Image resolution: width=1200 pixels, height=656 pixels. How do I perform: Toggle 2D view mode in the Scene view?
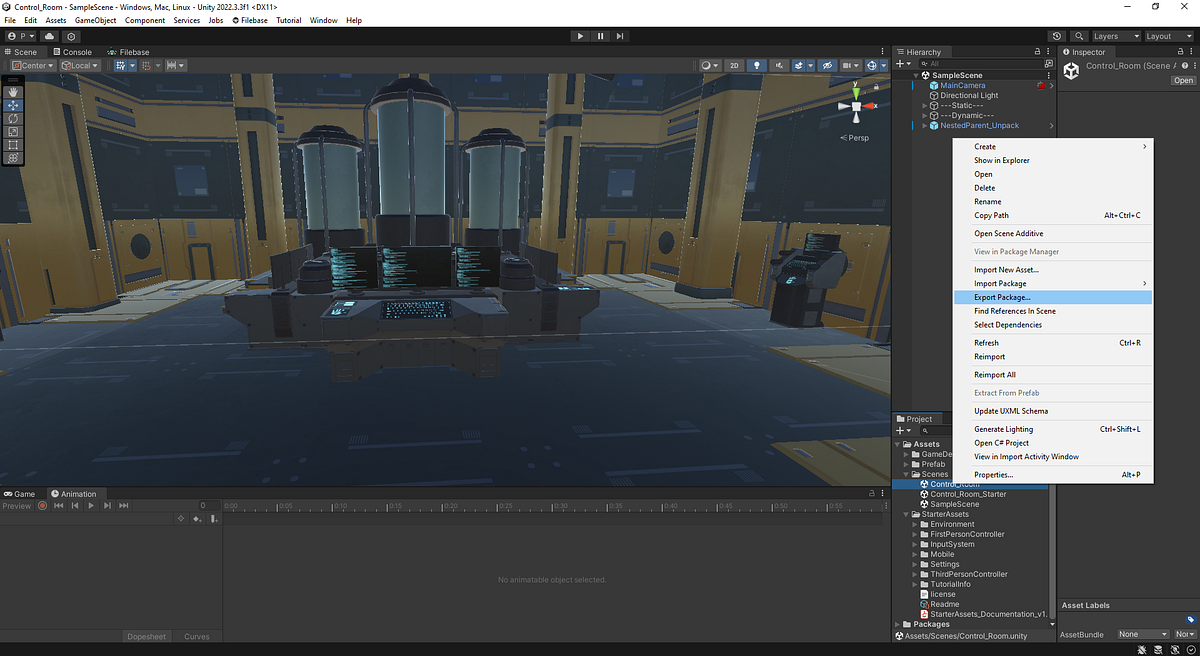click(733, 65)
